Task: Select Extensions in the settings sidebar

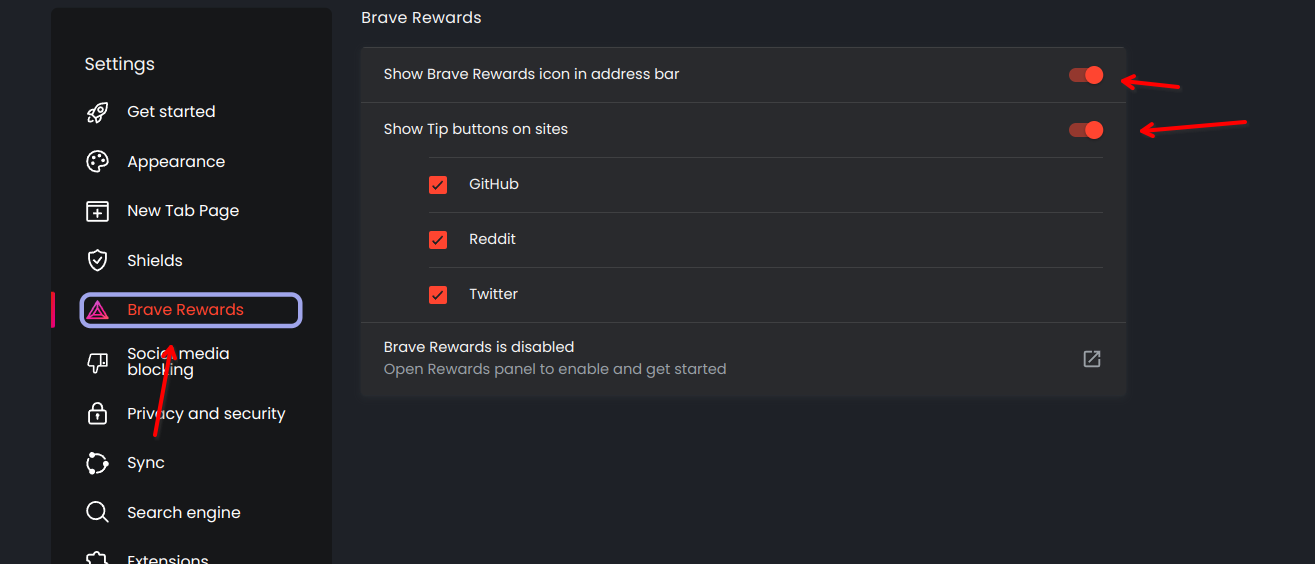Action: [168, 556]
